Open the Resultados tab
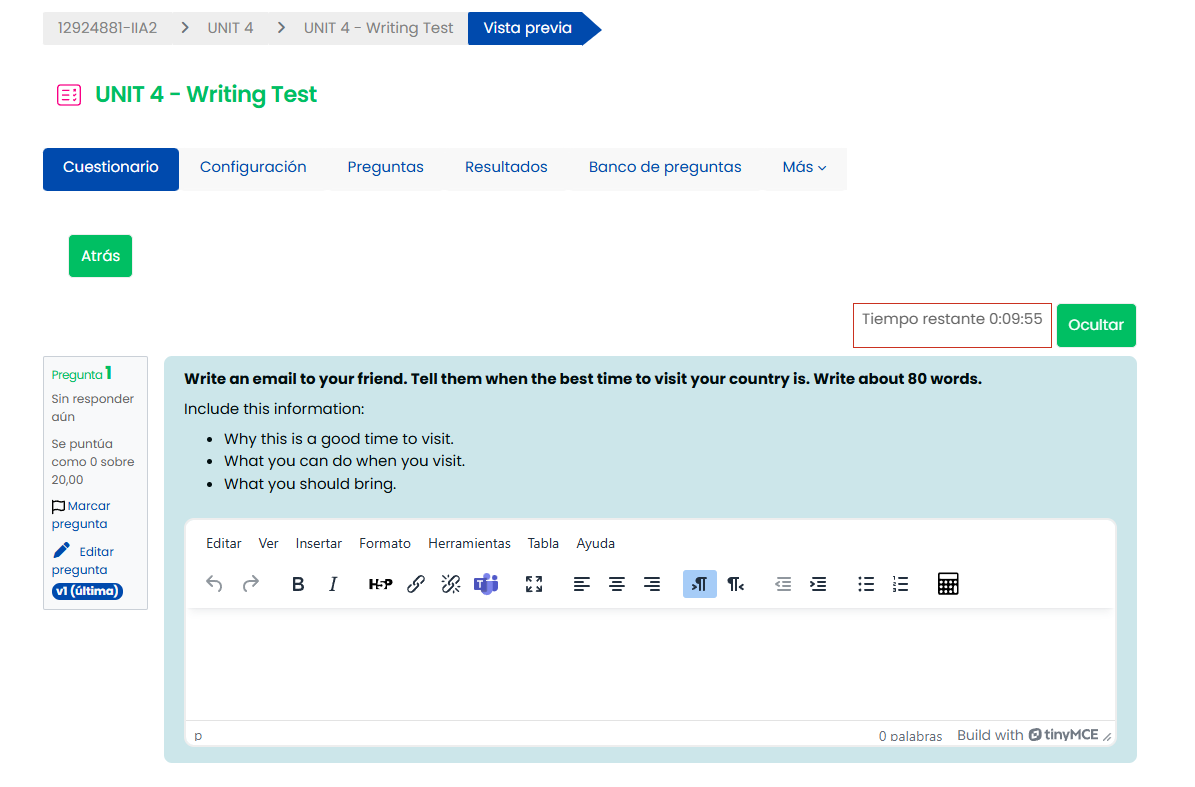1195x787 pixels. click(x=506, y=168)
